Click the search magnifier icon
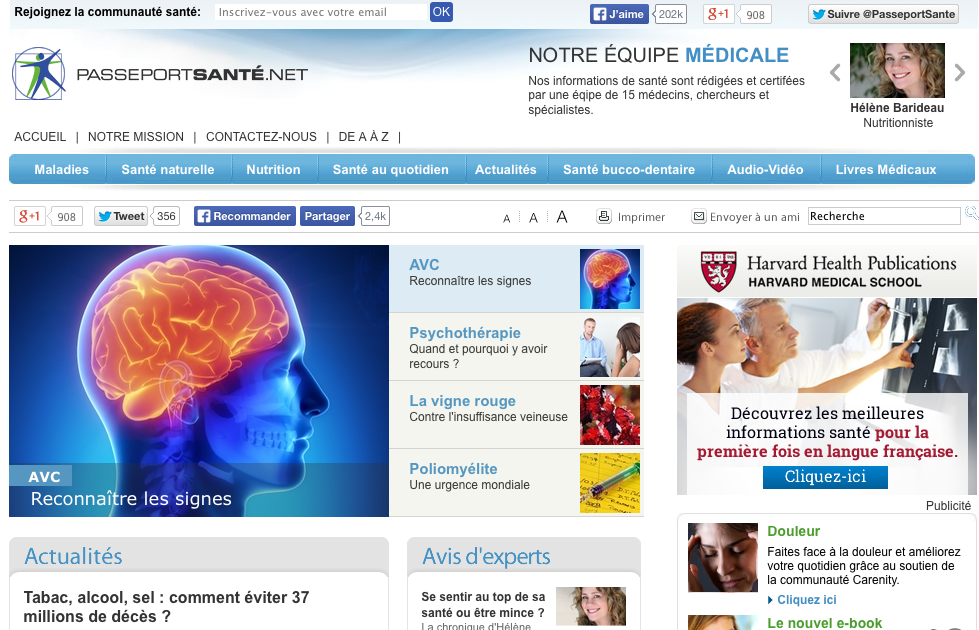This screenshot has width=979, height=630. click(970, 214)
